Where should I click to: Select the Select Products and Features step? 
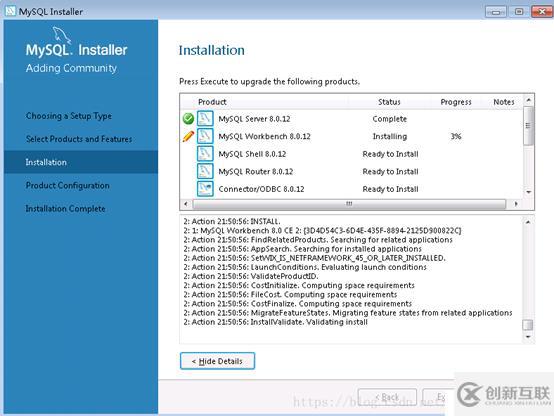point(79,139)
